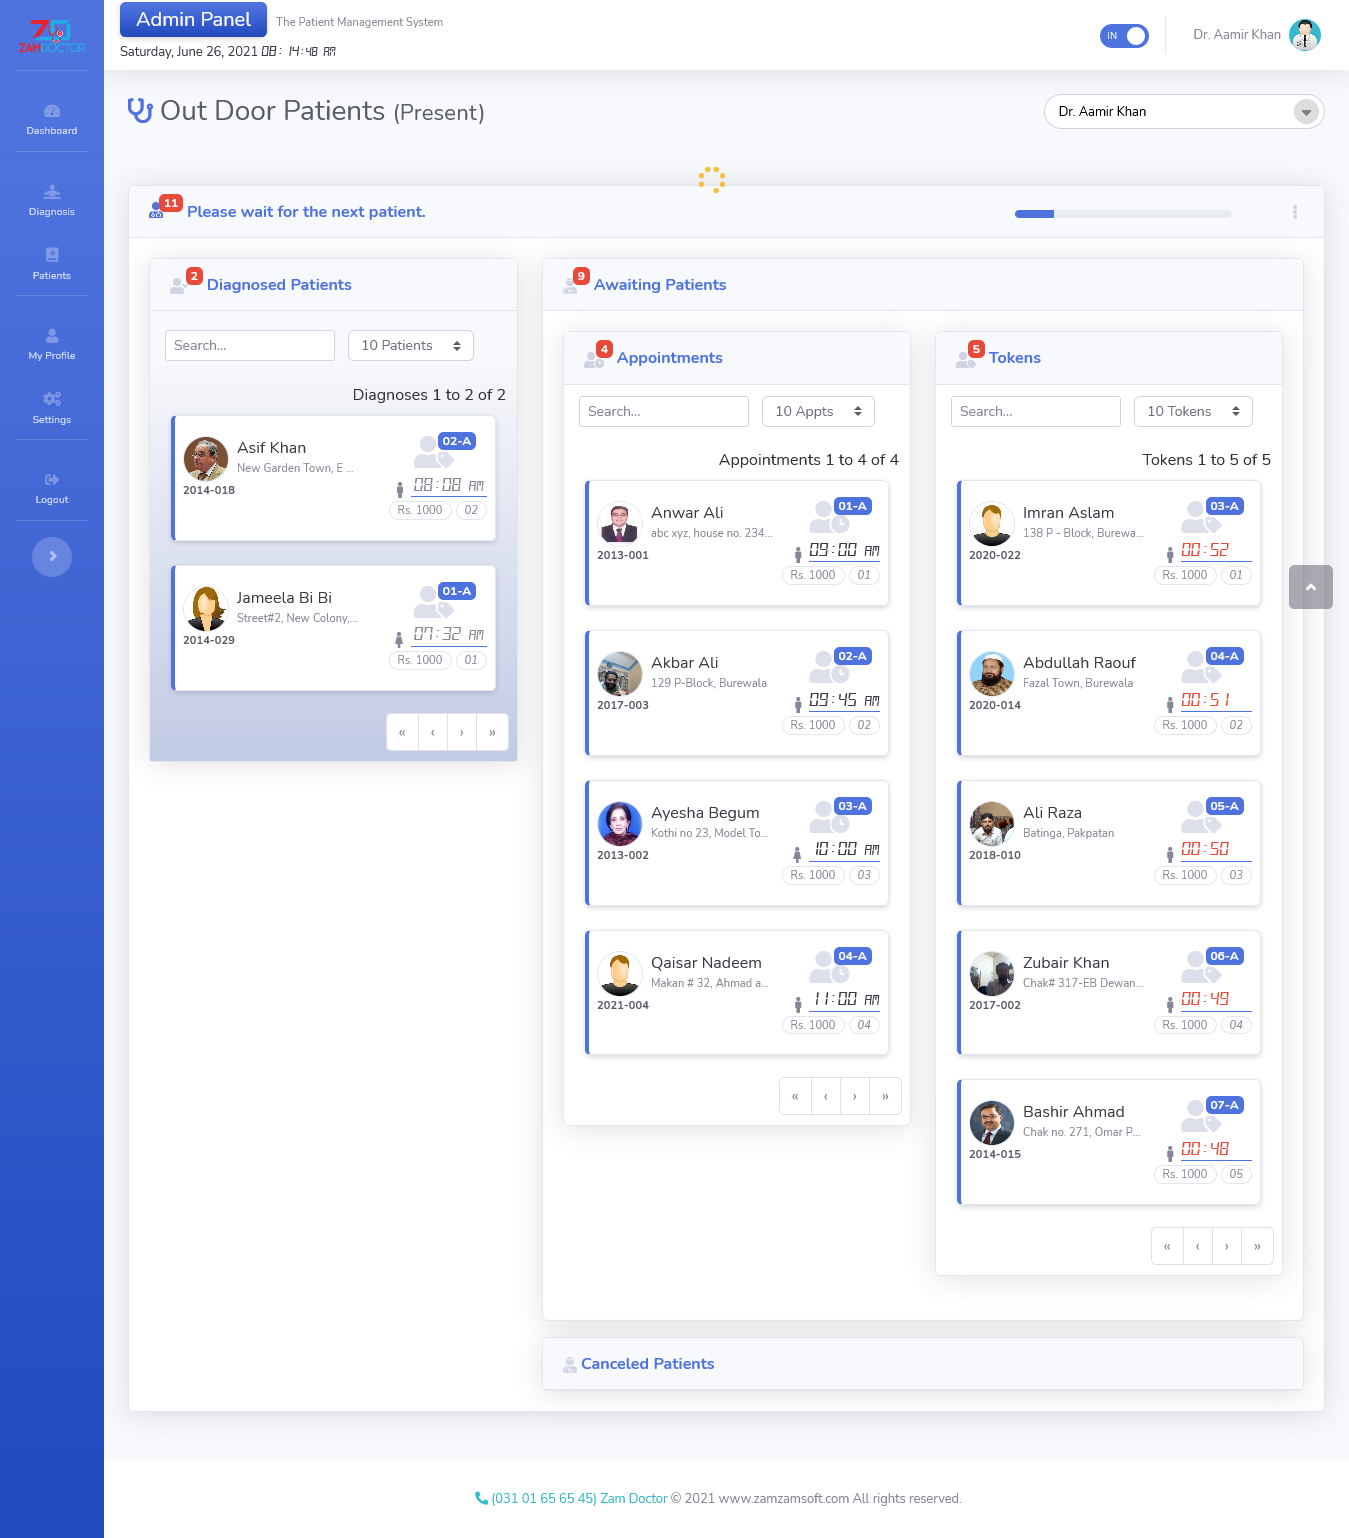The image size is (1349, 1538).
Task: Expand sidebar with the round arrow button
Action: [x=52, y=556]
